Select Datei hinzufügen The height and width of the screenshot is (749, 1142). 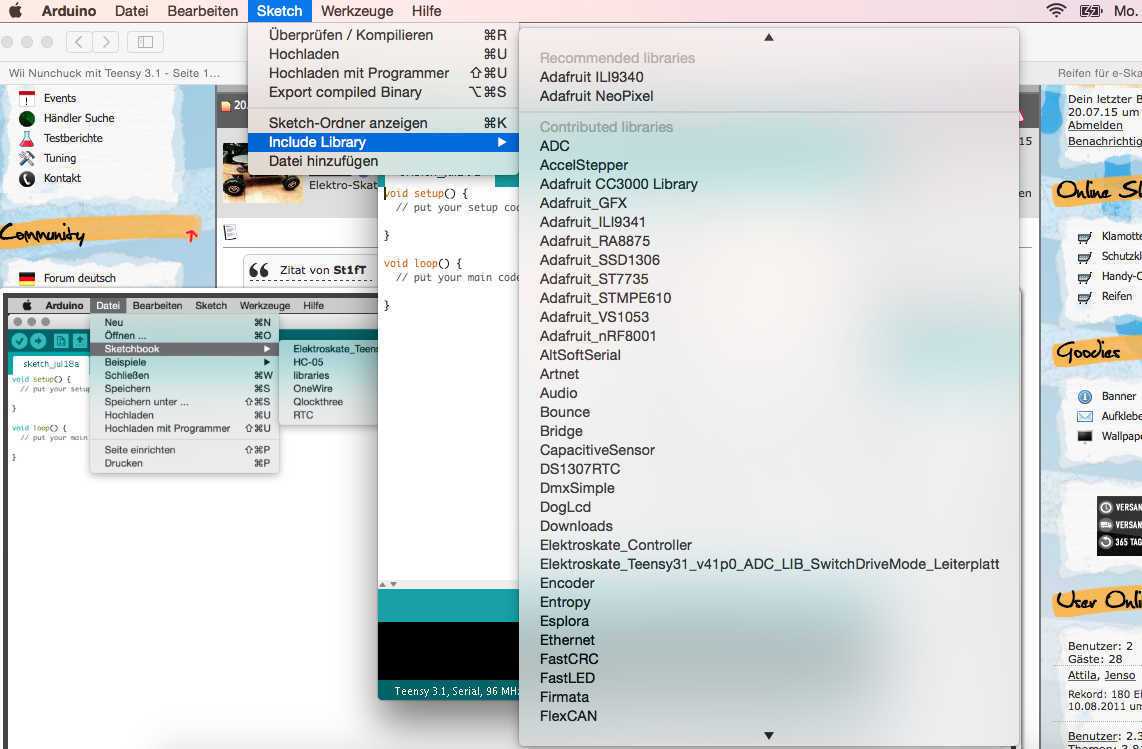click(x=383, y=161)
